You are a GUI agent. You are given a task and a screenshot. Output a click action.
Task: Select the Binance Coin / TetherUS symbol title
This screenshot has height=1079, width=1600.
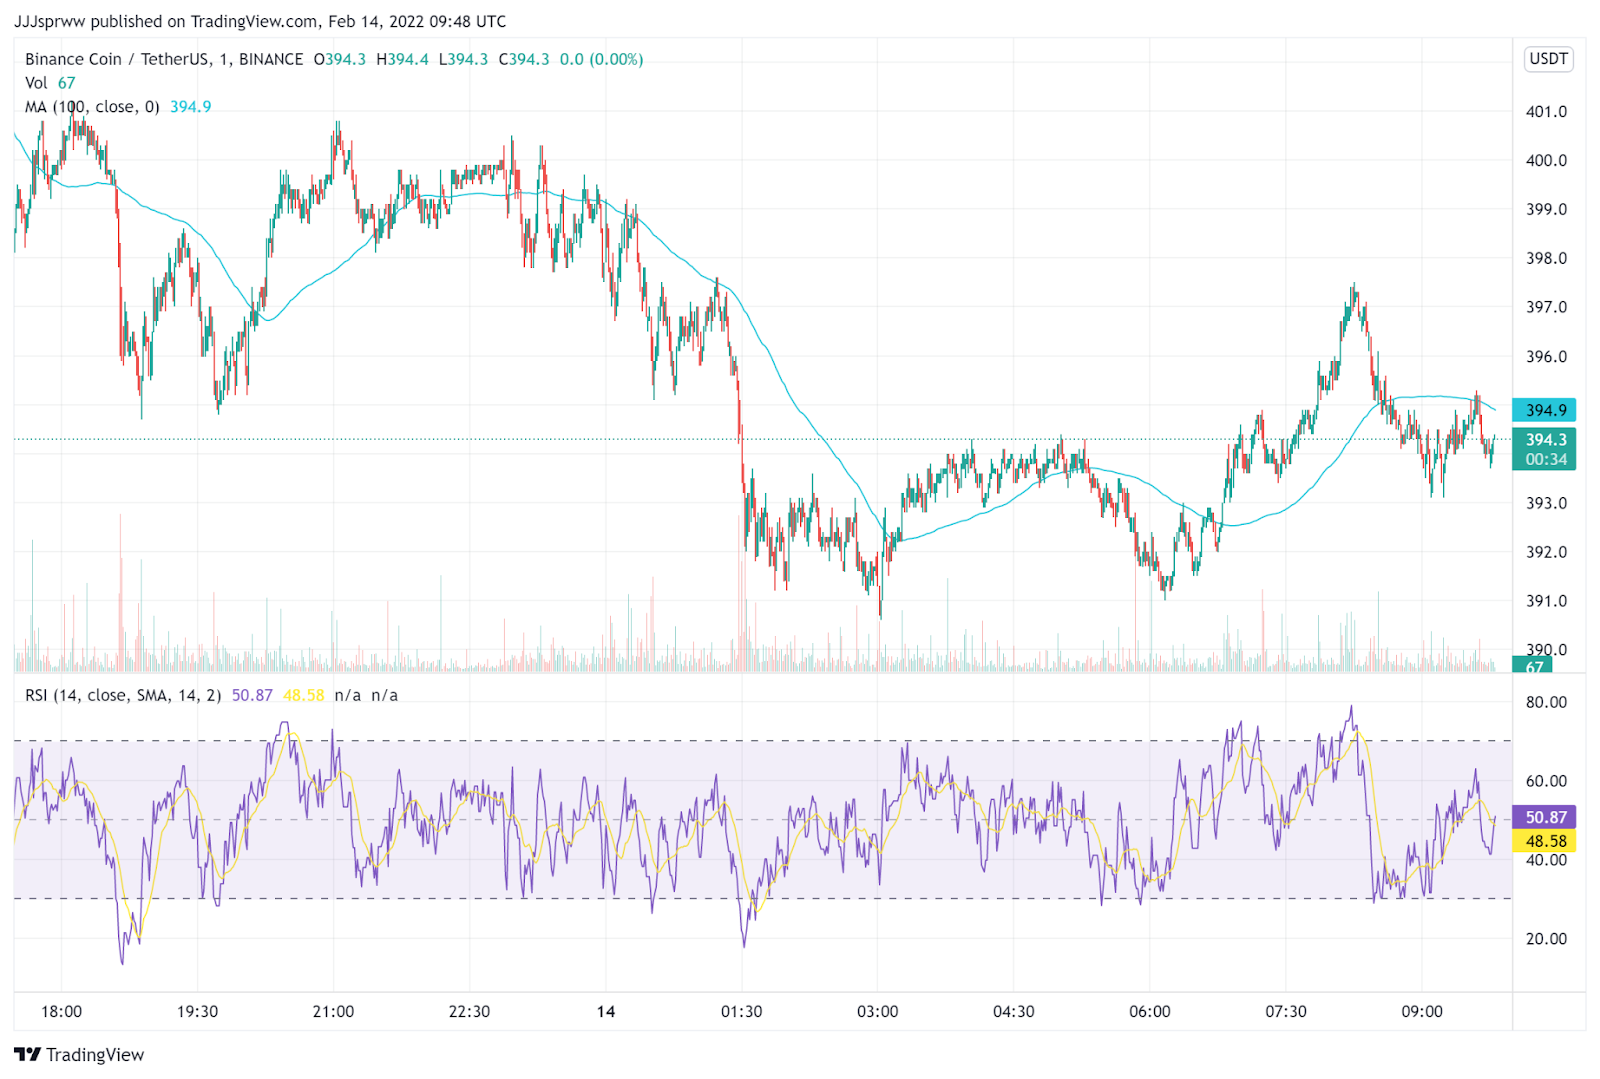(164, 59)
